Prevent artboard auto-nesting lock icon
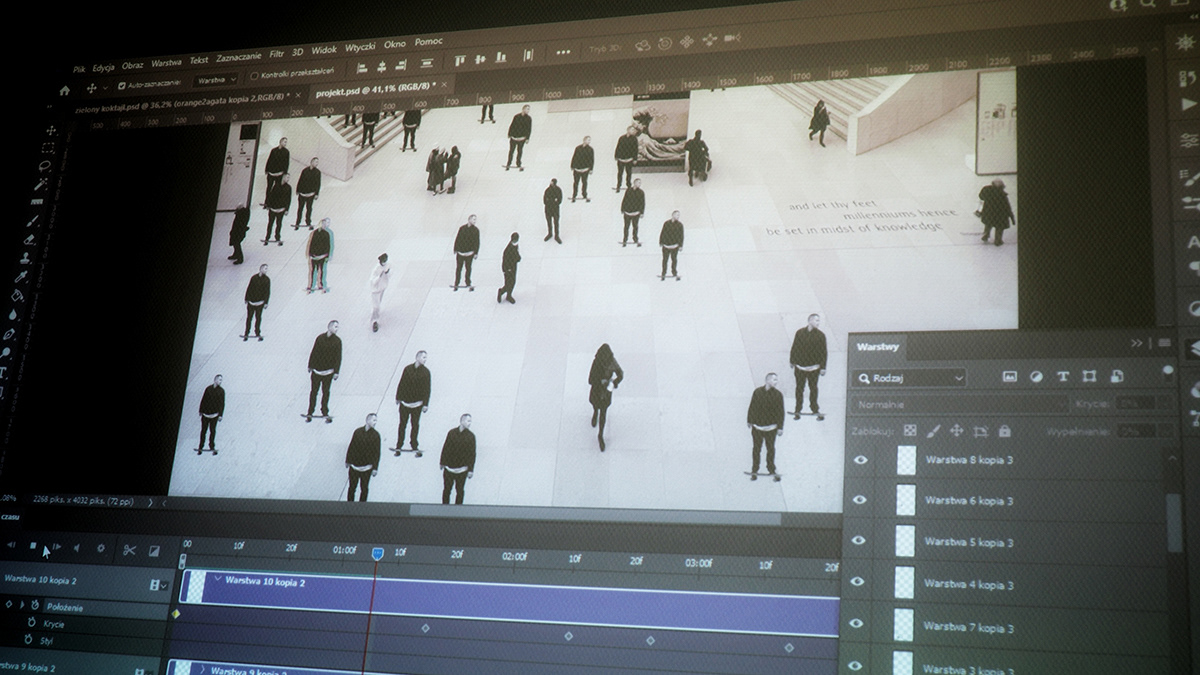Screen dimensions: 1200x675 pos(980,432)
